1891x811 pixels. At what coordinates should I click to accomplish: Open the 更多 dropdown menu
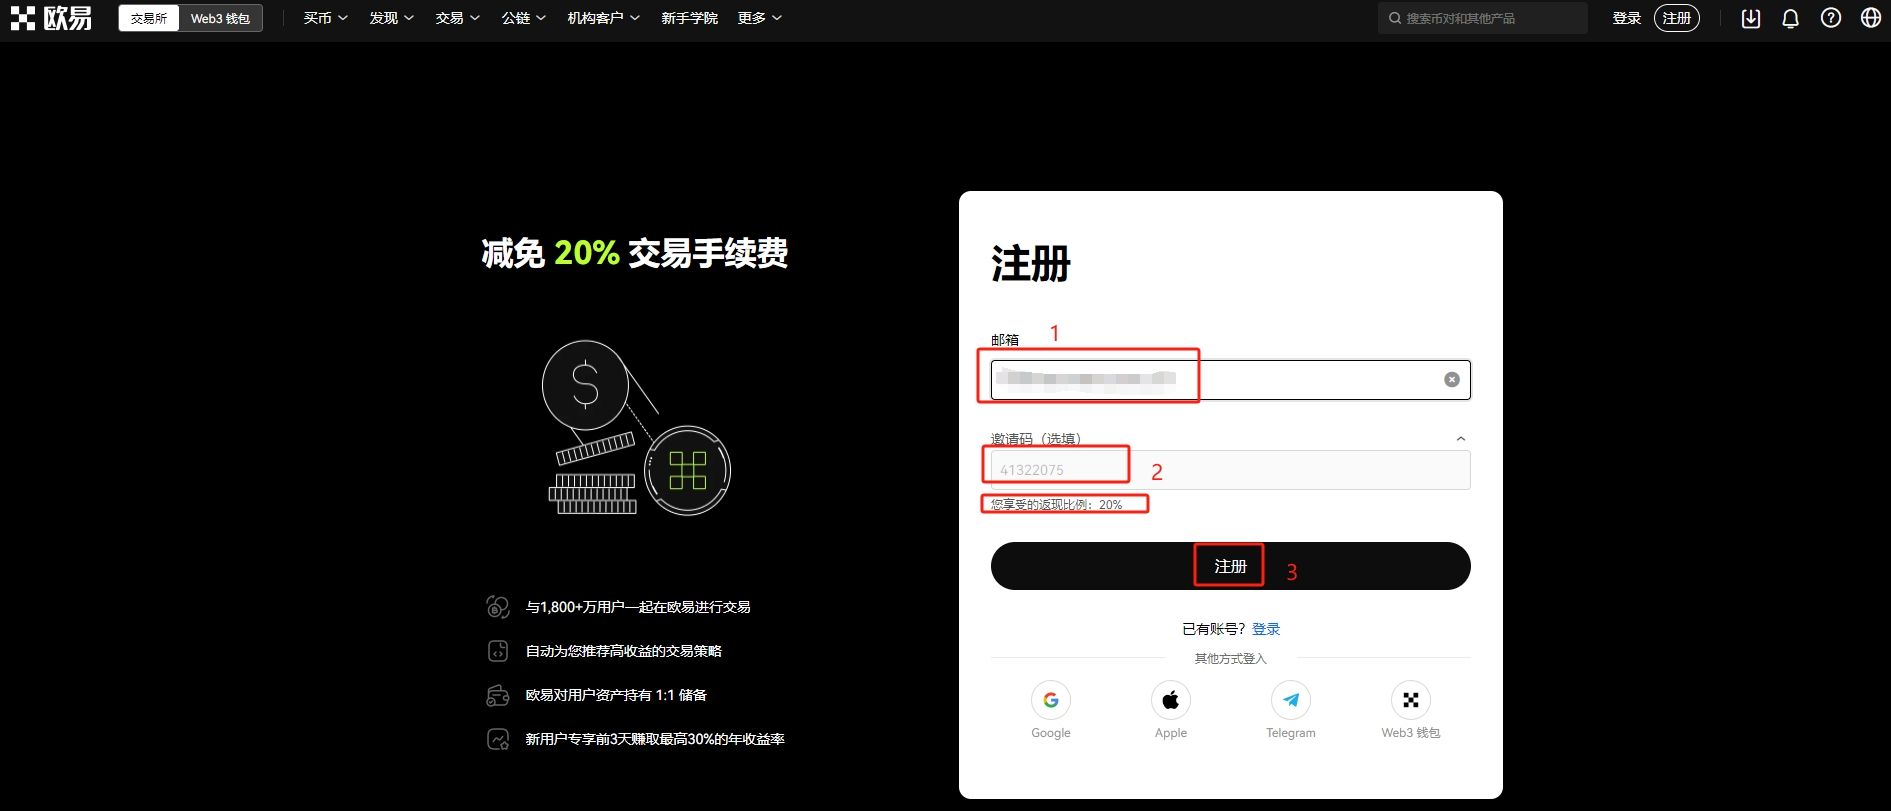pos(759,18)
